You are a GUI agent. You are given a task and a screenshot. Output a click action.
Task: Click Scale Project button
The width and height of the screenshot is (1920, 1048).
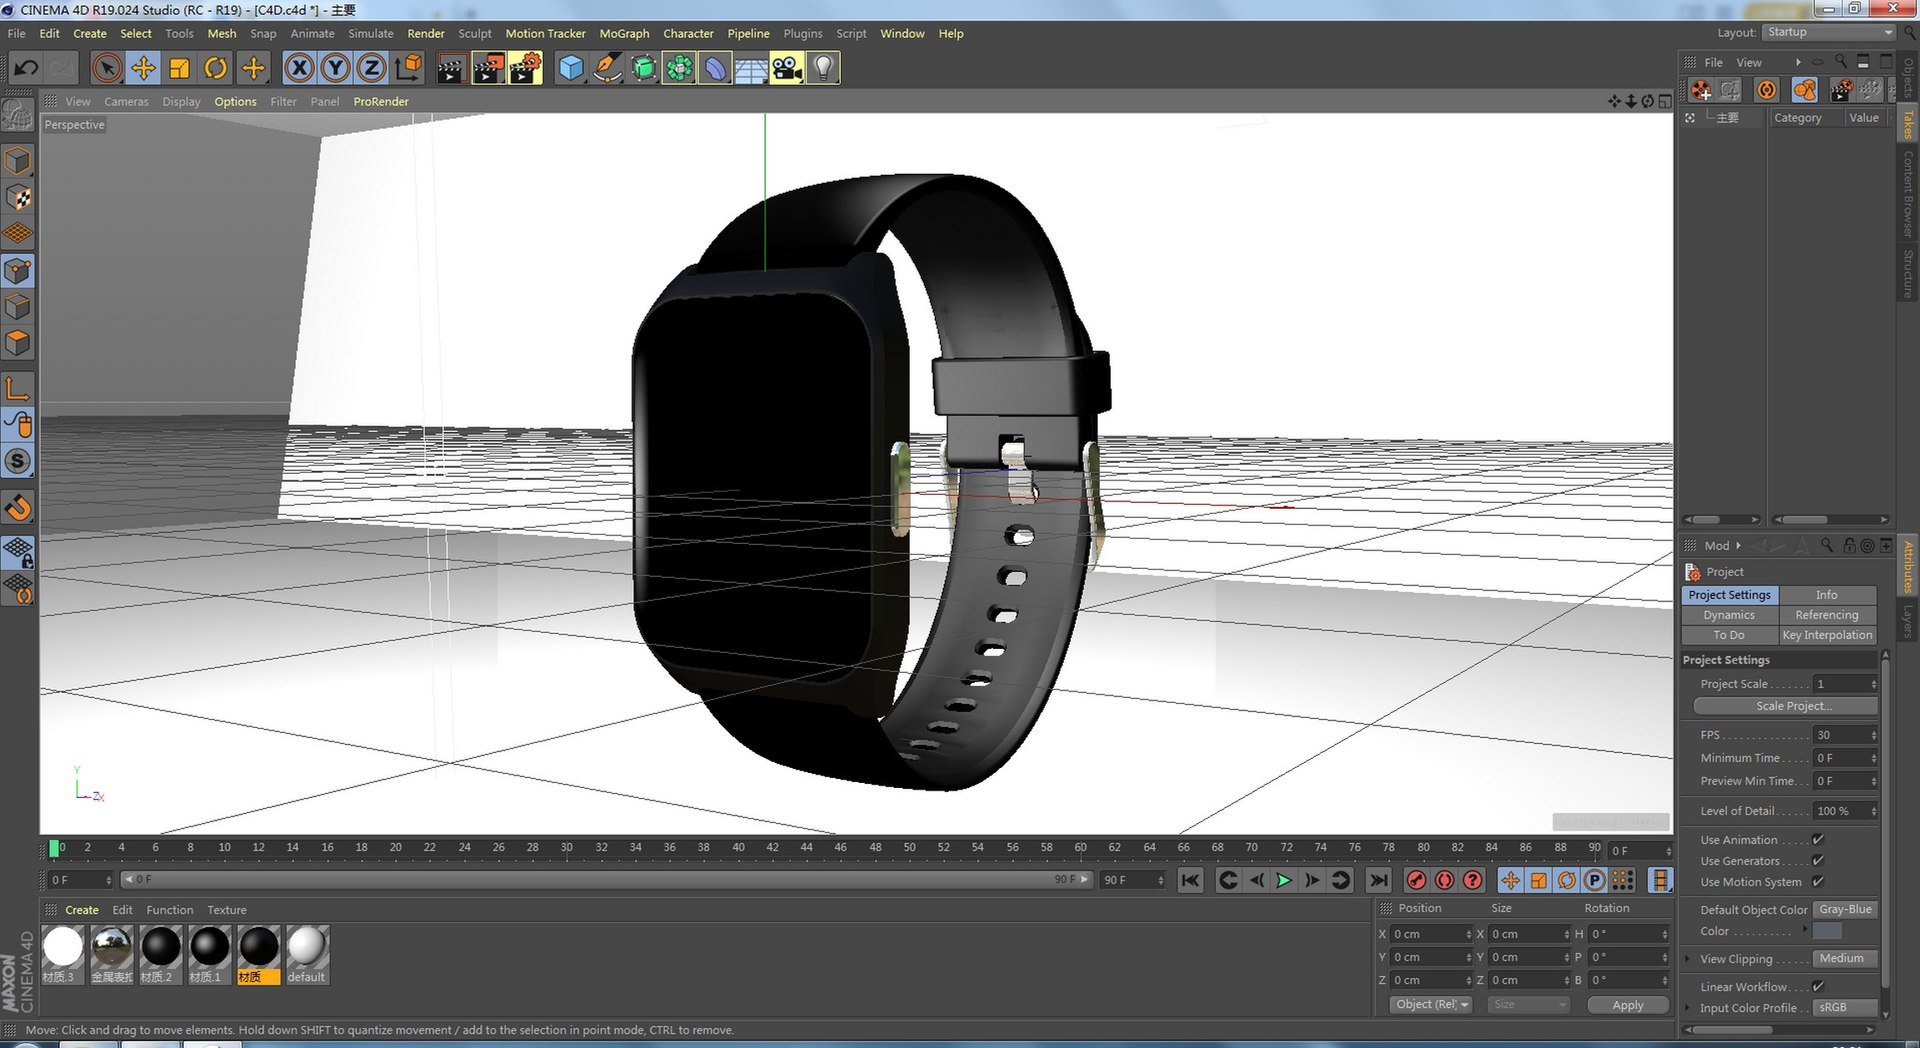1786,706
